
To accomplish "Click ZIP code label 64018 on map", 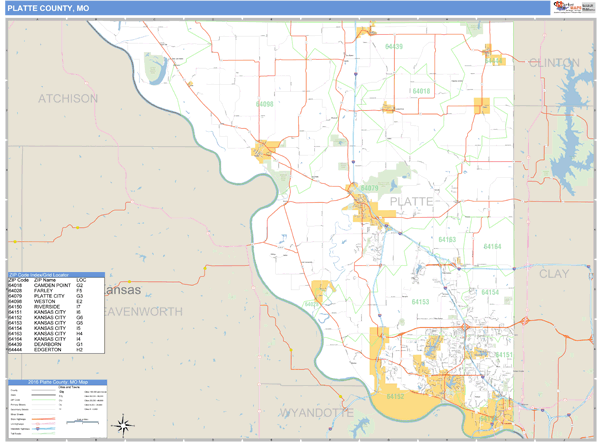I will [418, 92].
